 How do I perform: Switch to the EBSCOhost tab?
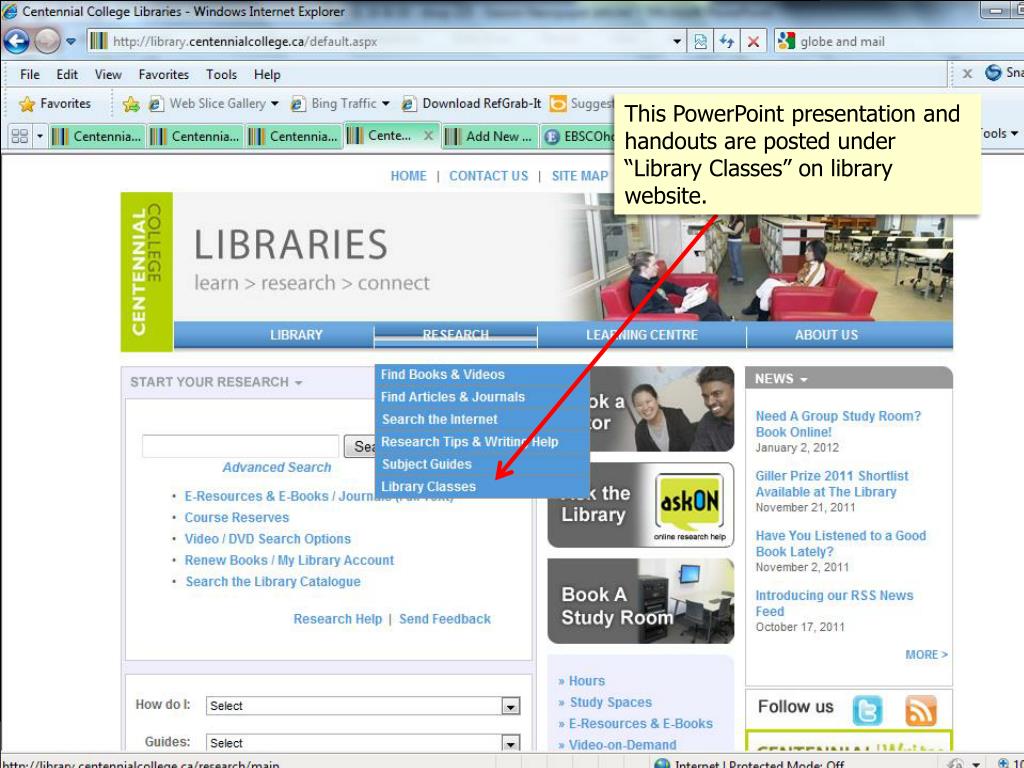click(579, 136)
